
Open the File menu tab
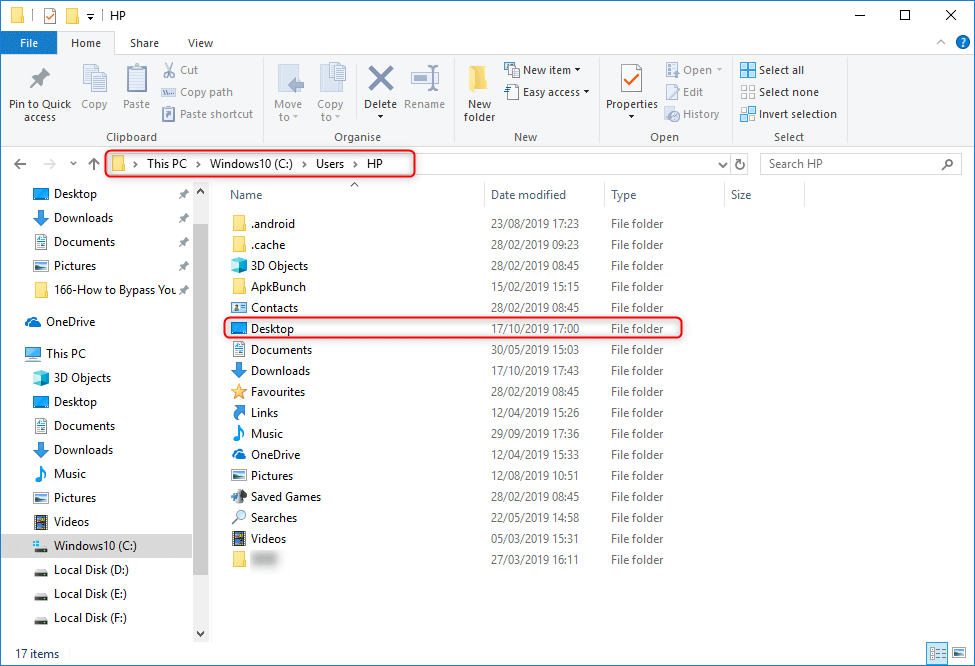point(29,43)
